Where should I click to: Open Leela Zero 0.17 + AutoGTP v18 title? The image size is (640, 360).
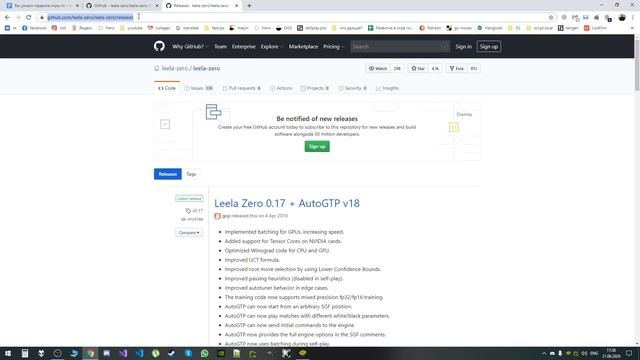coord(287,203)
